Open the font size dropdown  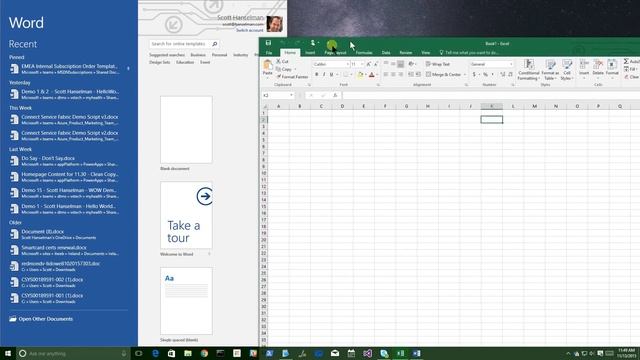coord(362,64)
